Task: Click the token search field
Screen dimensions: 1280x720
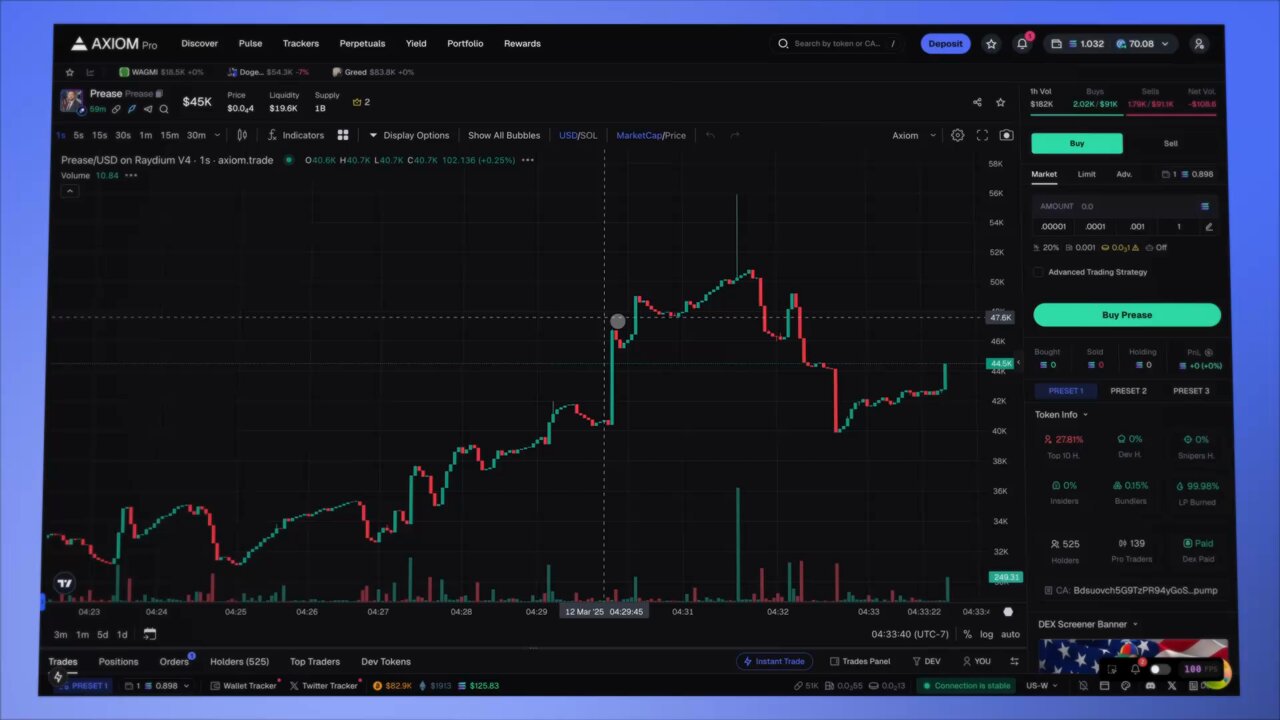Action: (837, 44)
